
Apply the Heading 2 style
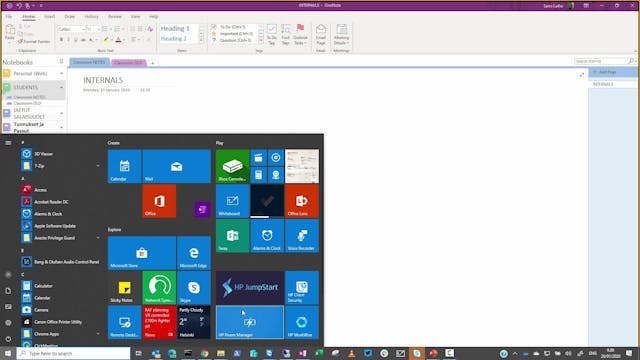[173, 39]
